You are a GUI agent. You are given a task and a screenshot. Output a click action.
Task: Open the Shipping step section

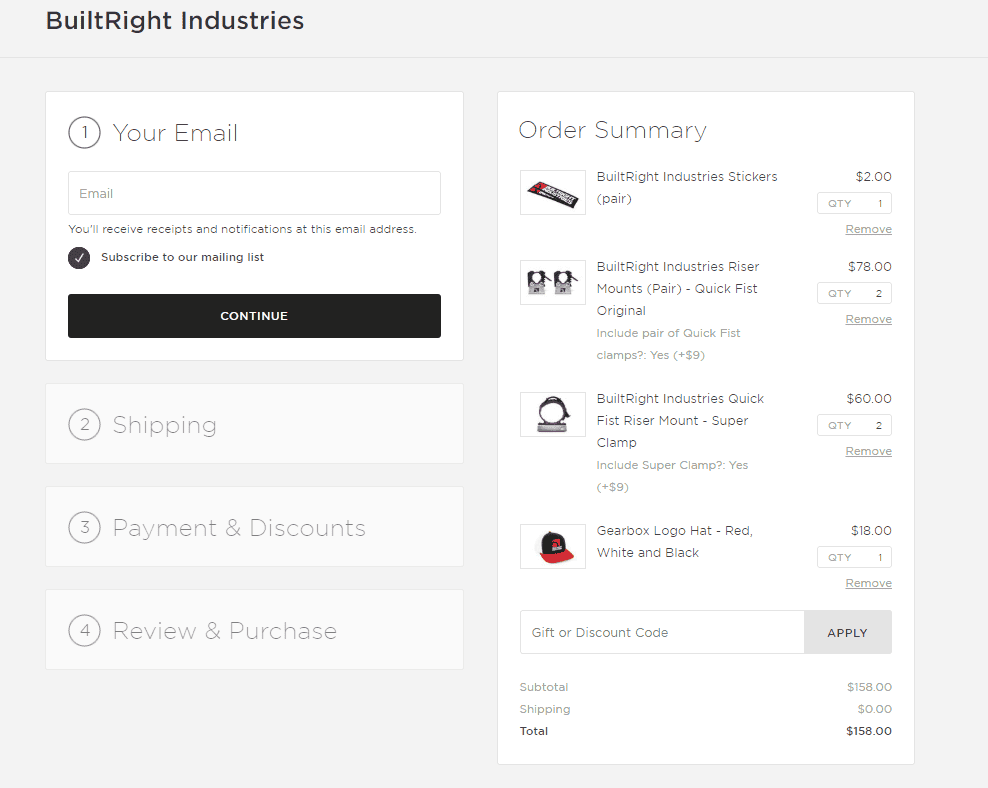pyautogui.click(x=254, y=424)
